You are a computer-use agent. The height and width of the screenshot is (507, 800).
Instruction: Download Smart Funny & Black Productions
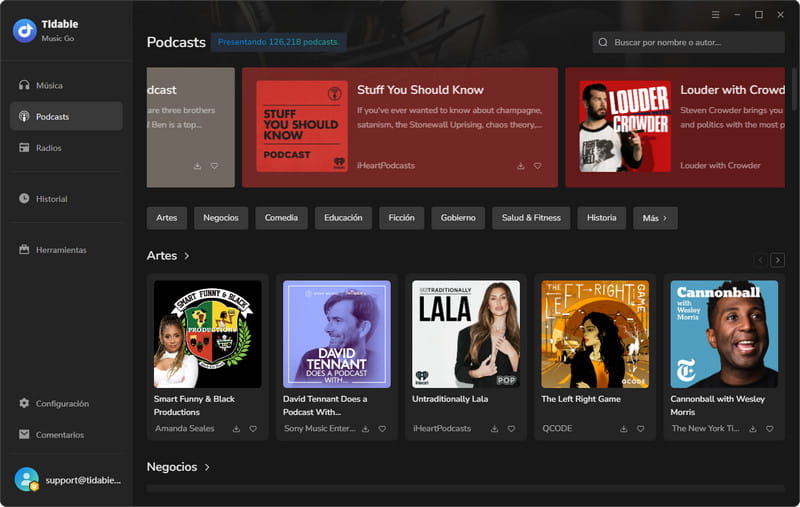point(236,429)
